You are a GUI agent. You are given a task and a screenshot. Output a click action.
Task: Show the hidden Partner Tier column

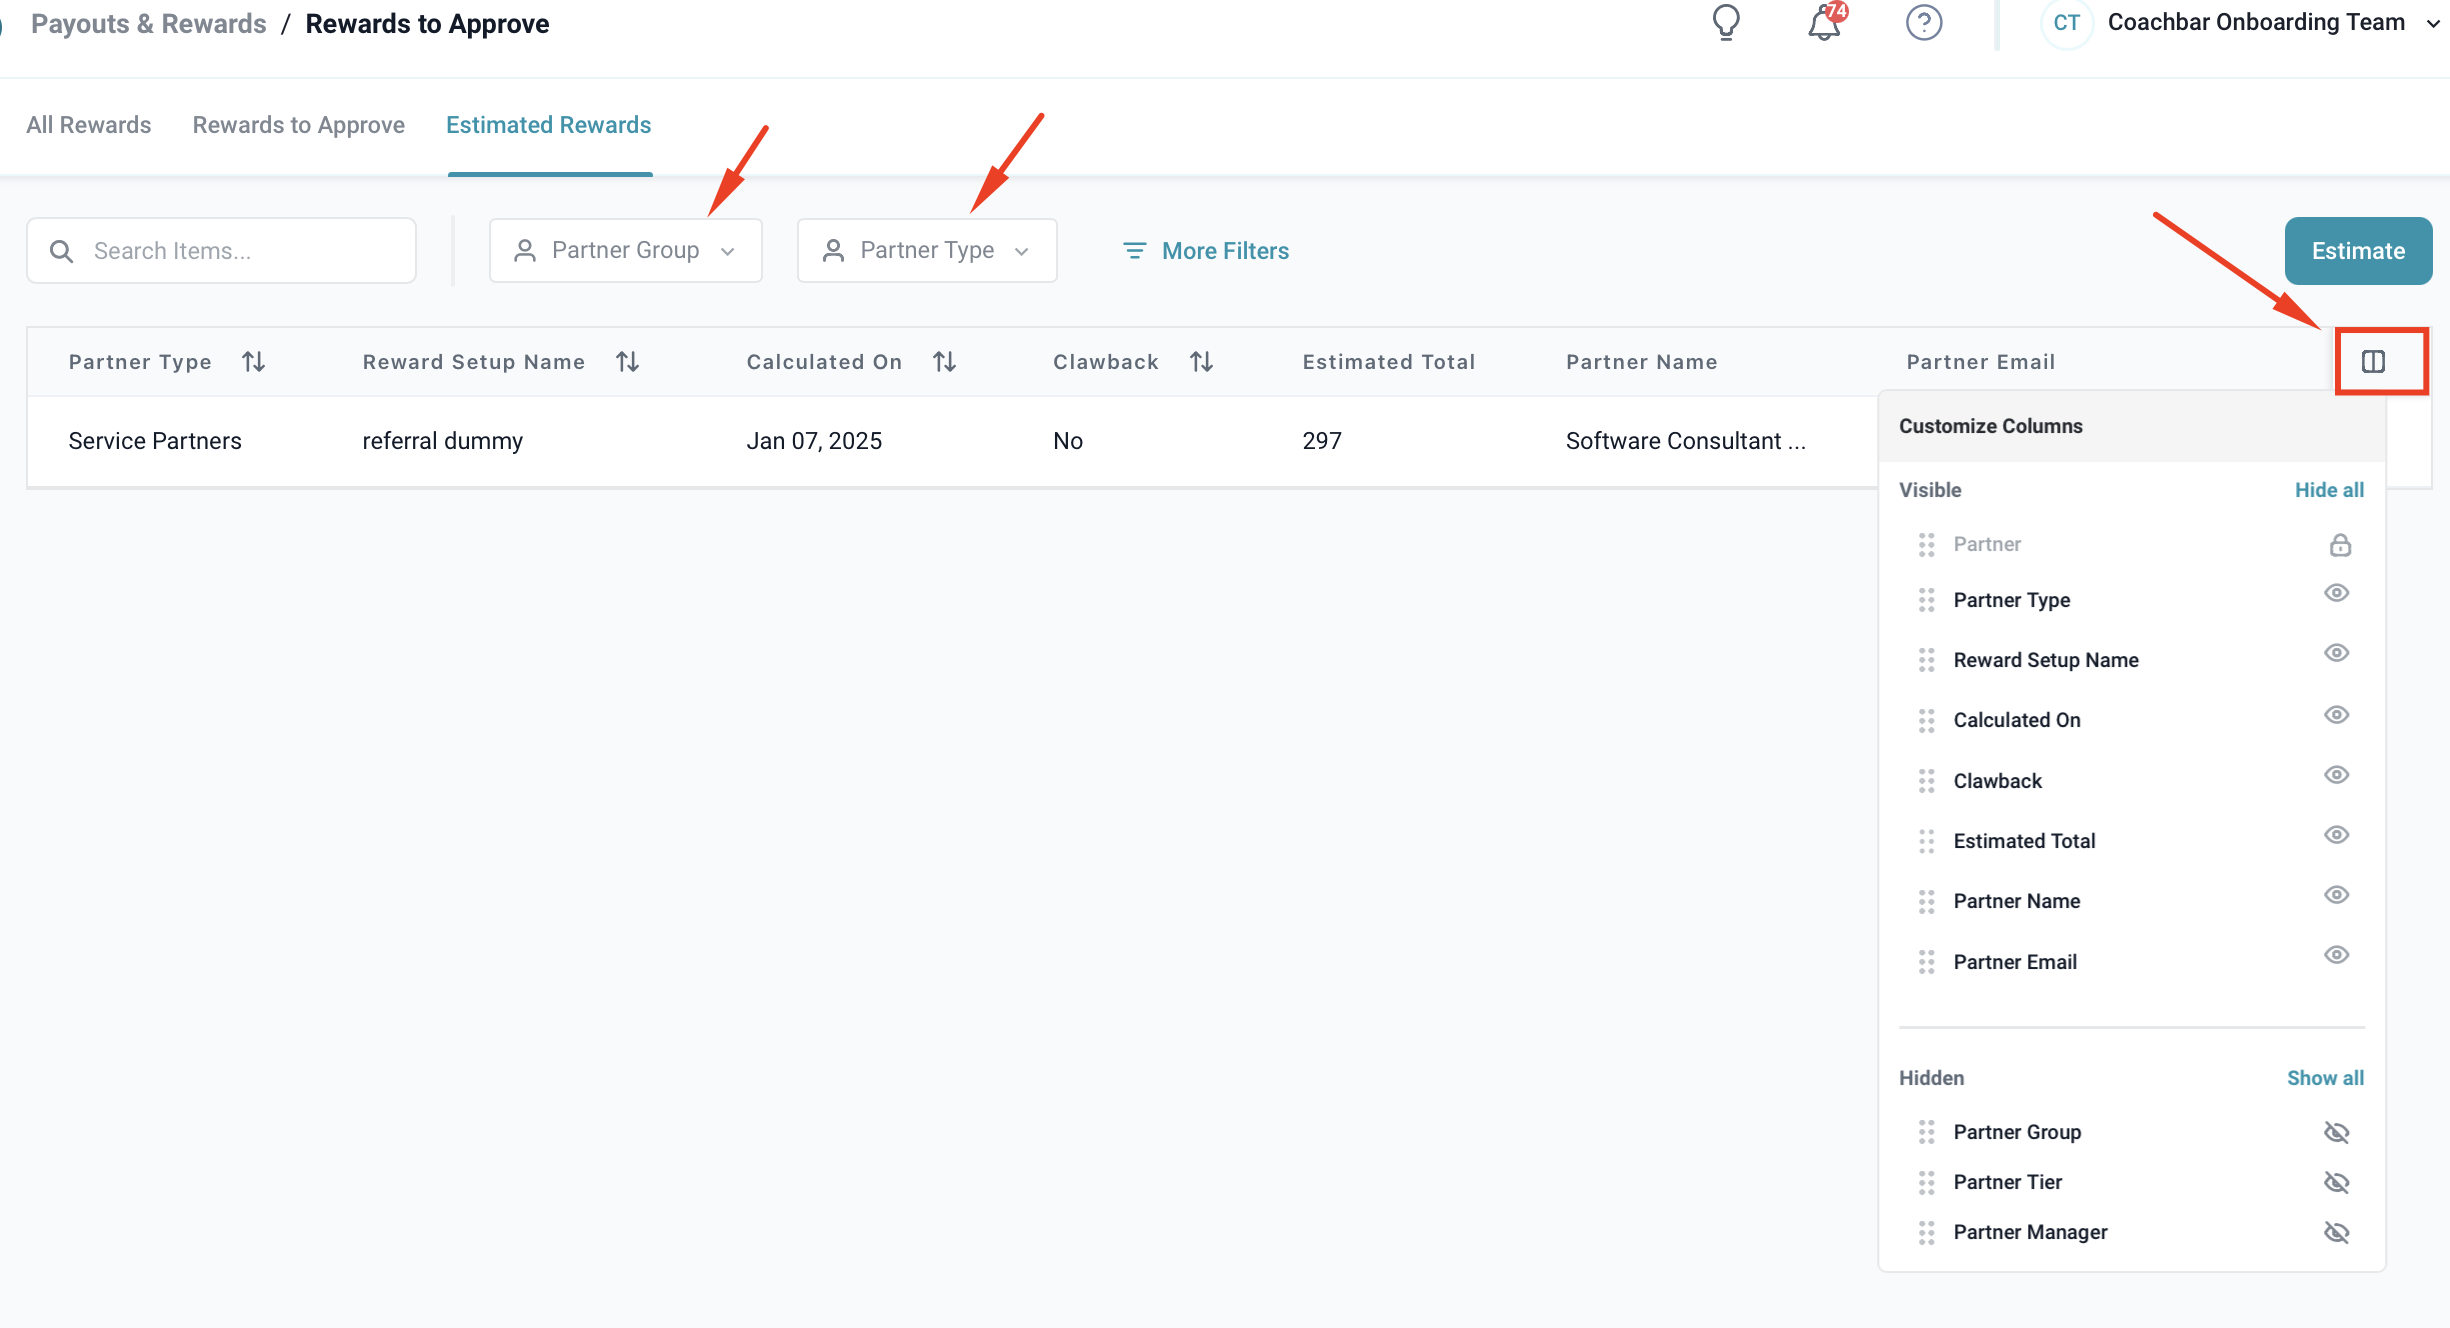pos(2336,1182)
